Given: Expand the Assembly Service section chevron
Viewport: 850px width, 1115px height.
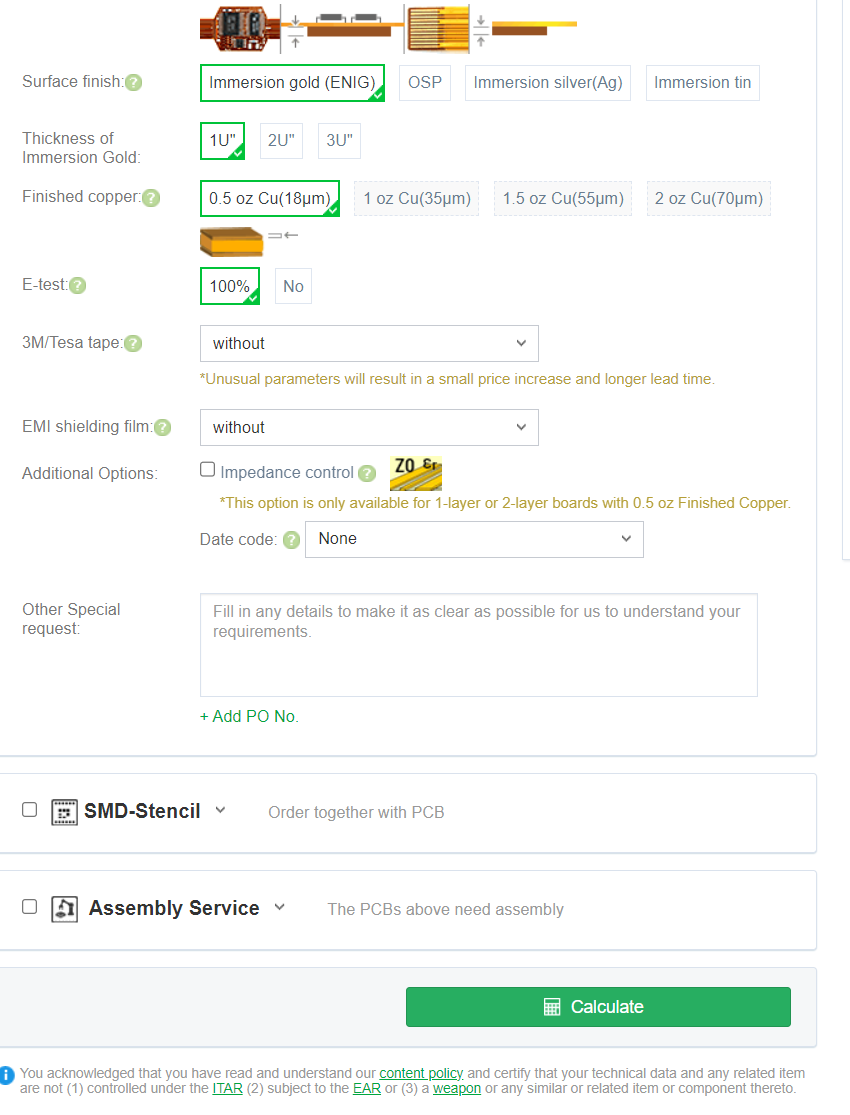Looking at the screenshot, I should tap(280, 907).
